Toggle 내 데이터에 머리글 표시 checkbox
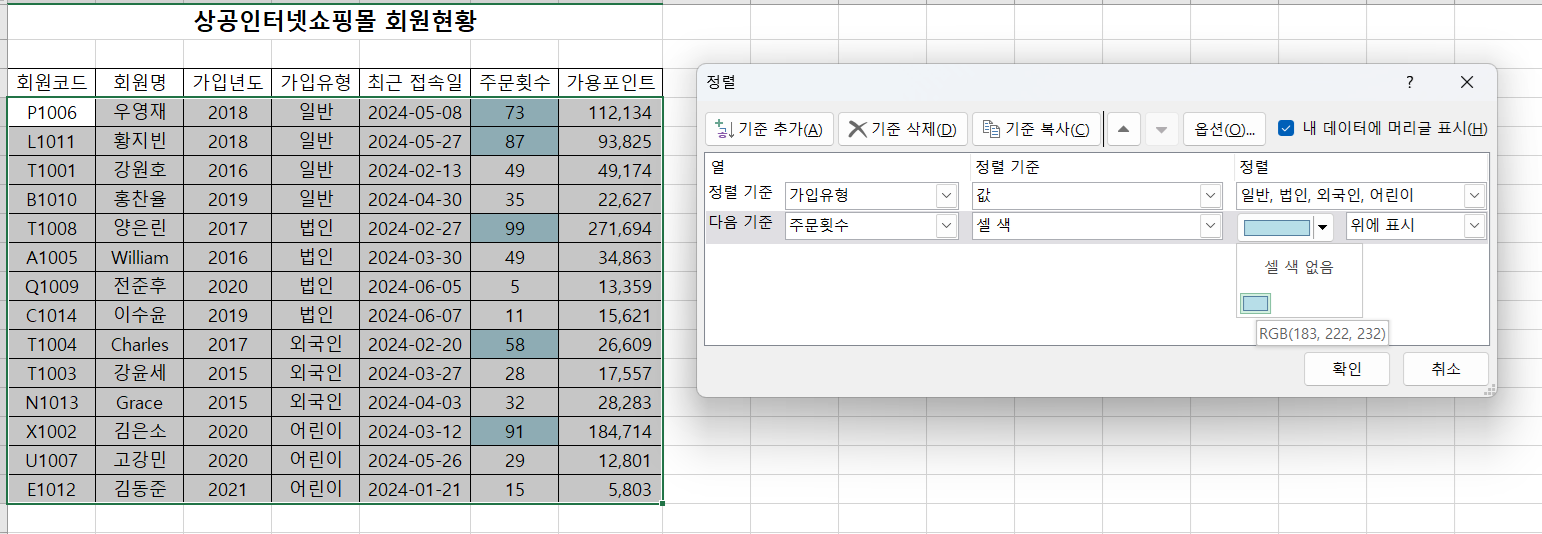Viewport: 1542px width, 534px height. click(x=1286, y=128)
